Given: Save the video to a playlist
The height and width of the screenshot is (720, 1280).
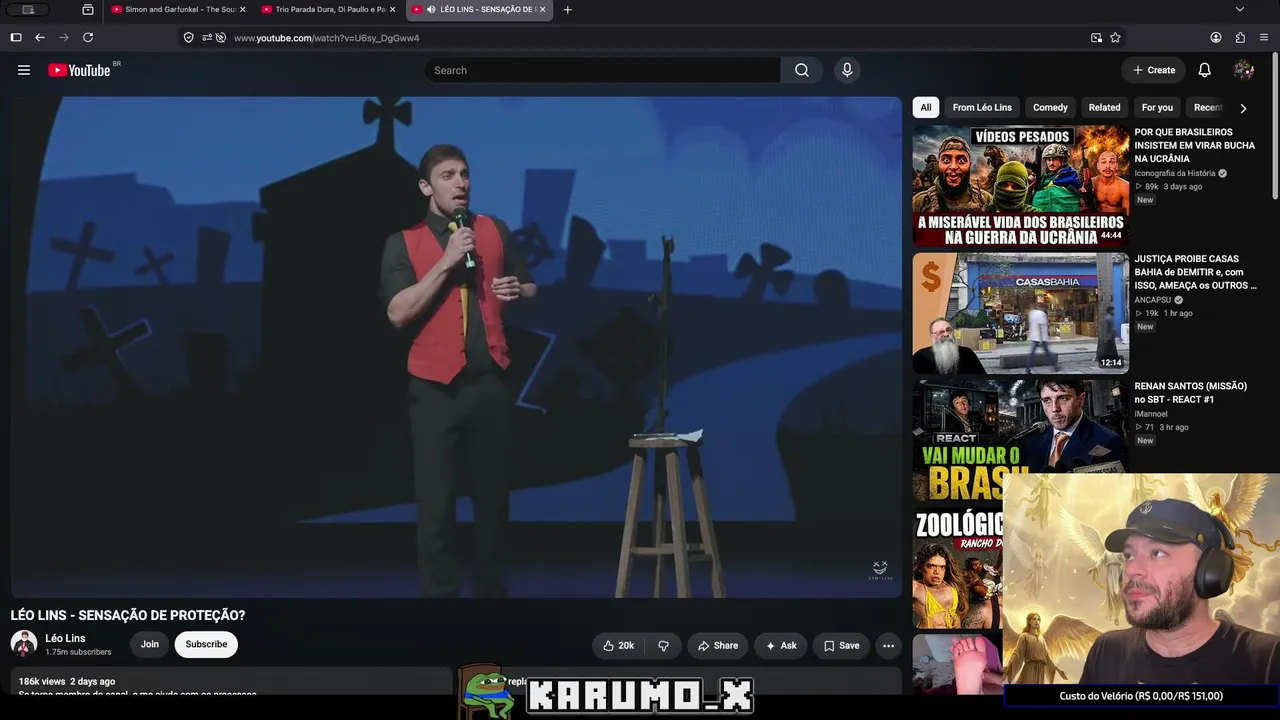Looking at the screenshot, I should tap(841, 646).
